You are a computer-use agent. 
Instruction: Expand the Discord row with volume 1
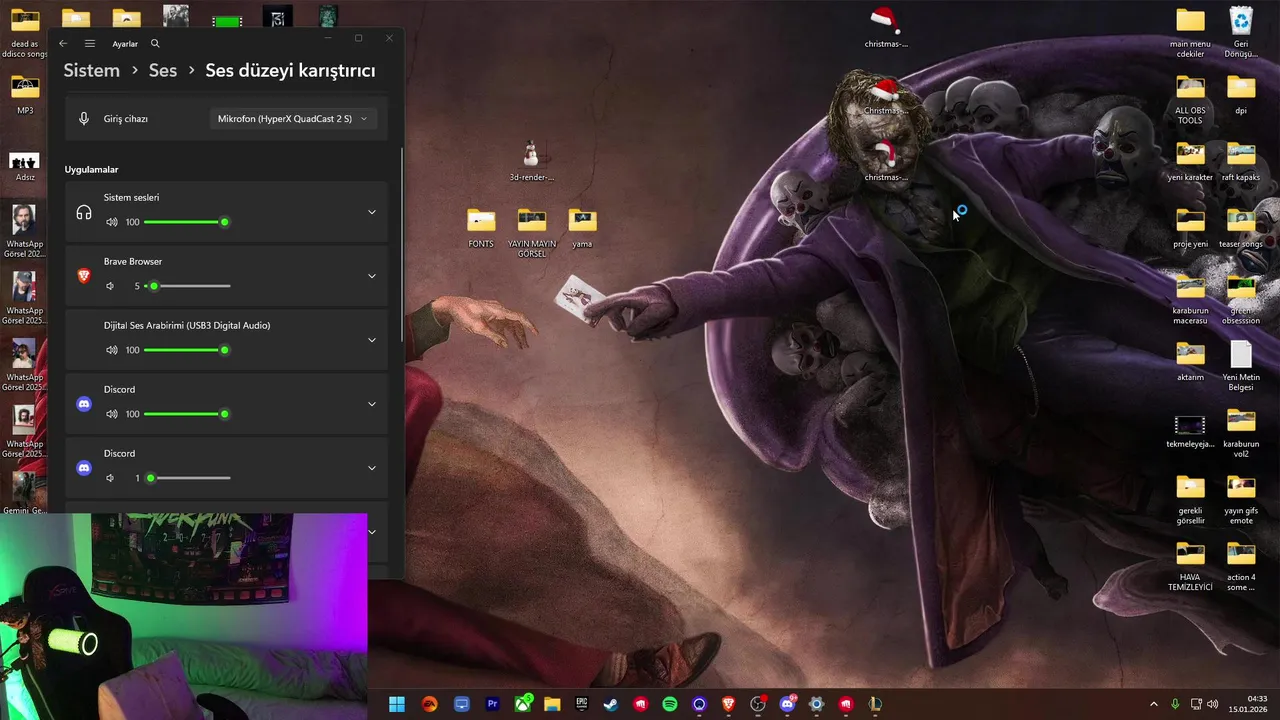click(372, 468)
